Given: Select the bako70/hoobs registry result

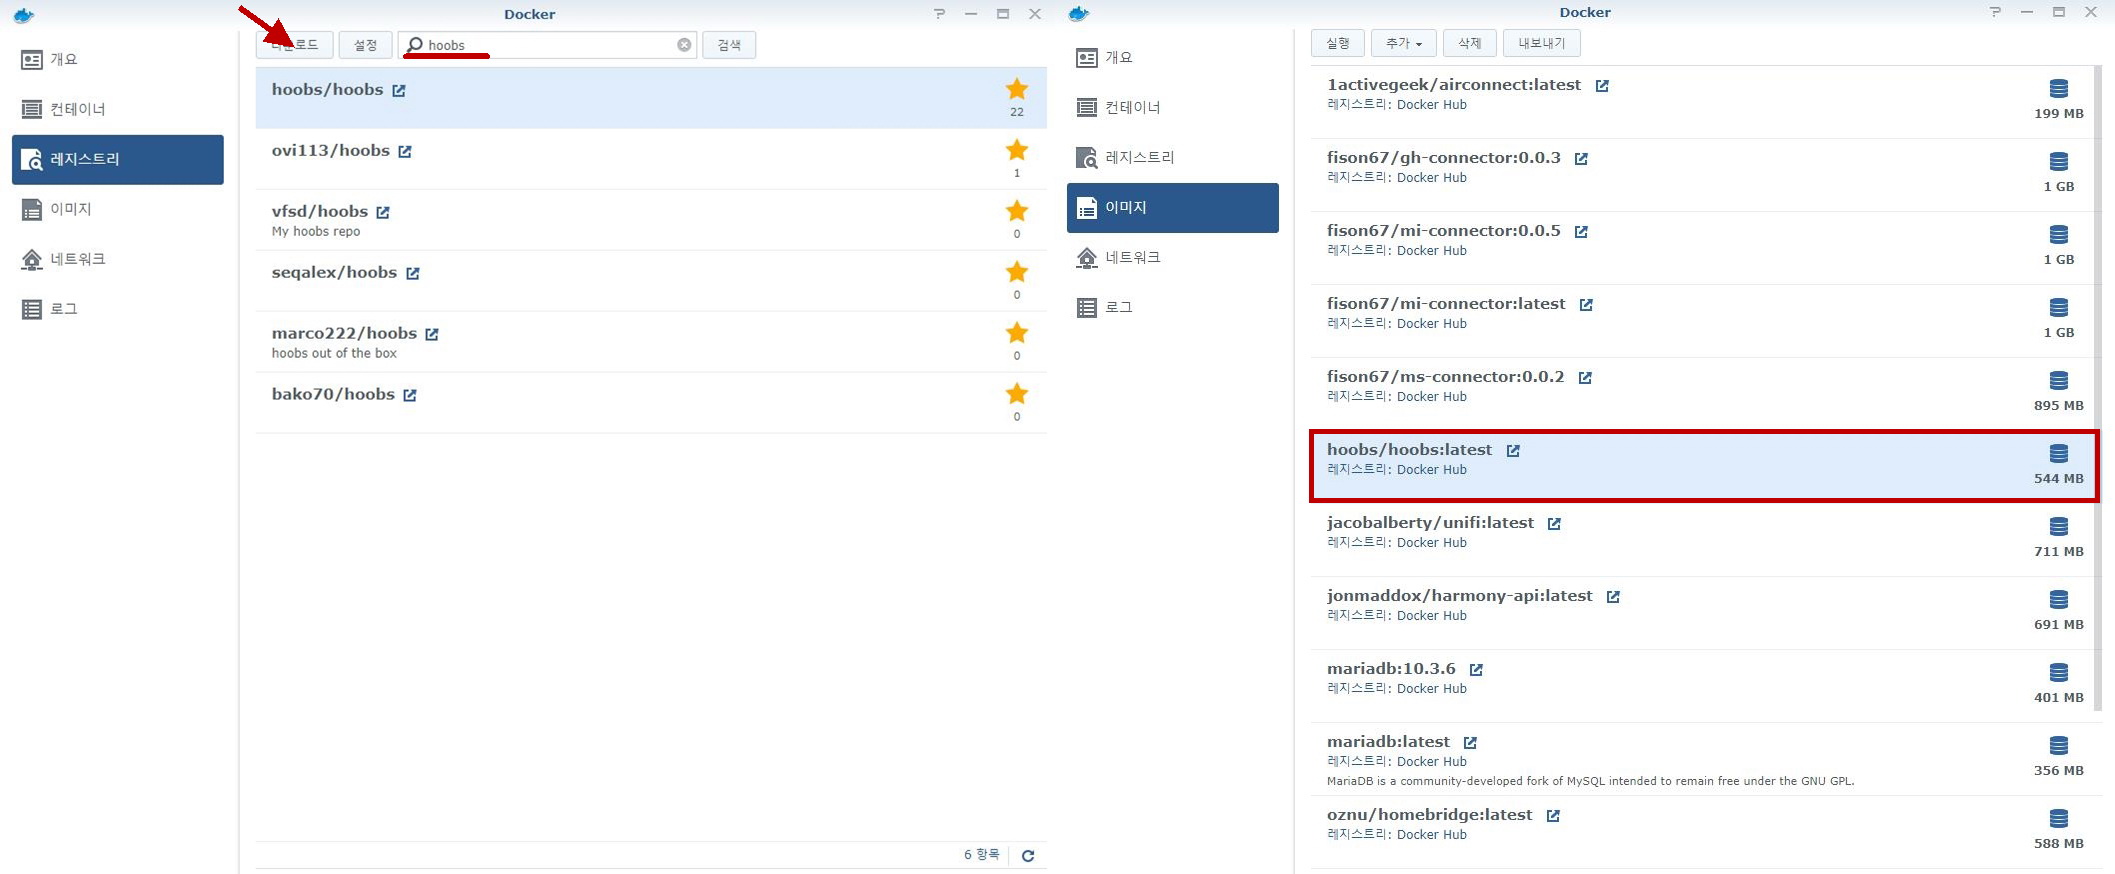Looking at the screenshot, I should 651,403.
